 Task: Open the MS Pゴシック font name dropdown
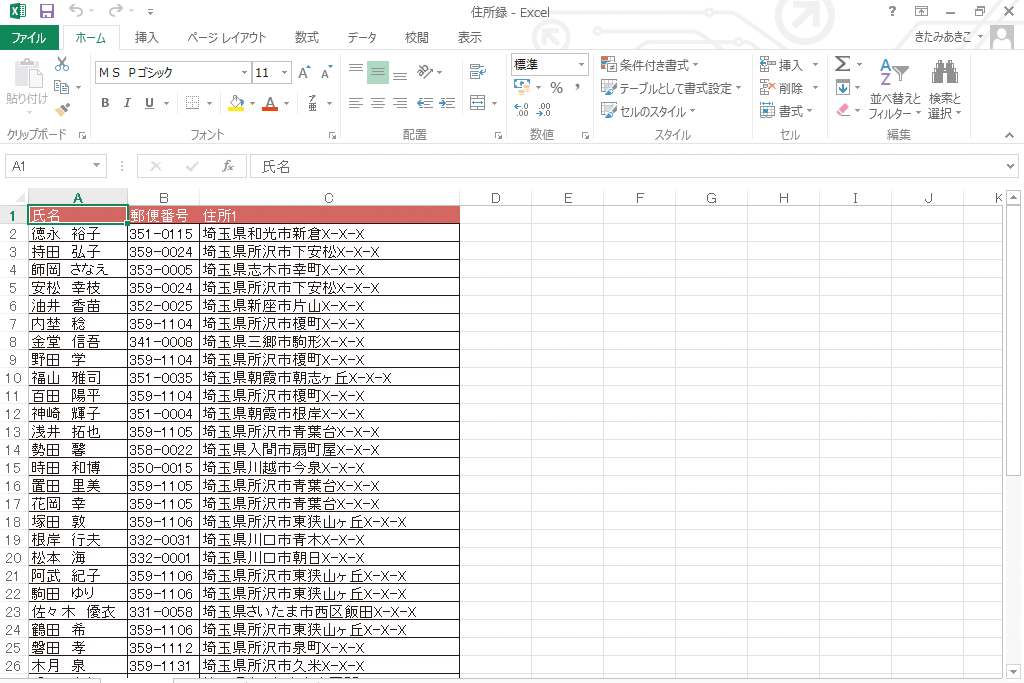(x=244, y=72)
